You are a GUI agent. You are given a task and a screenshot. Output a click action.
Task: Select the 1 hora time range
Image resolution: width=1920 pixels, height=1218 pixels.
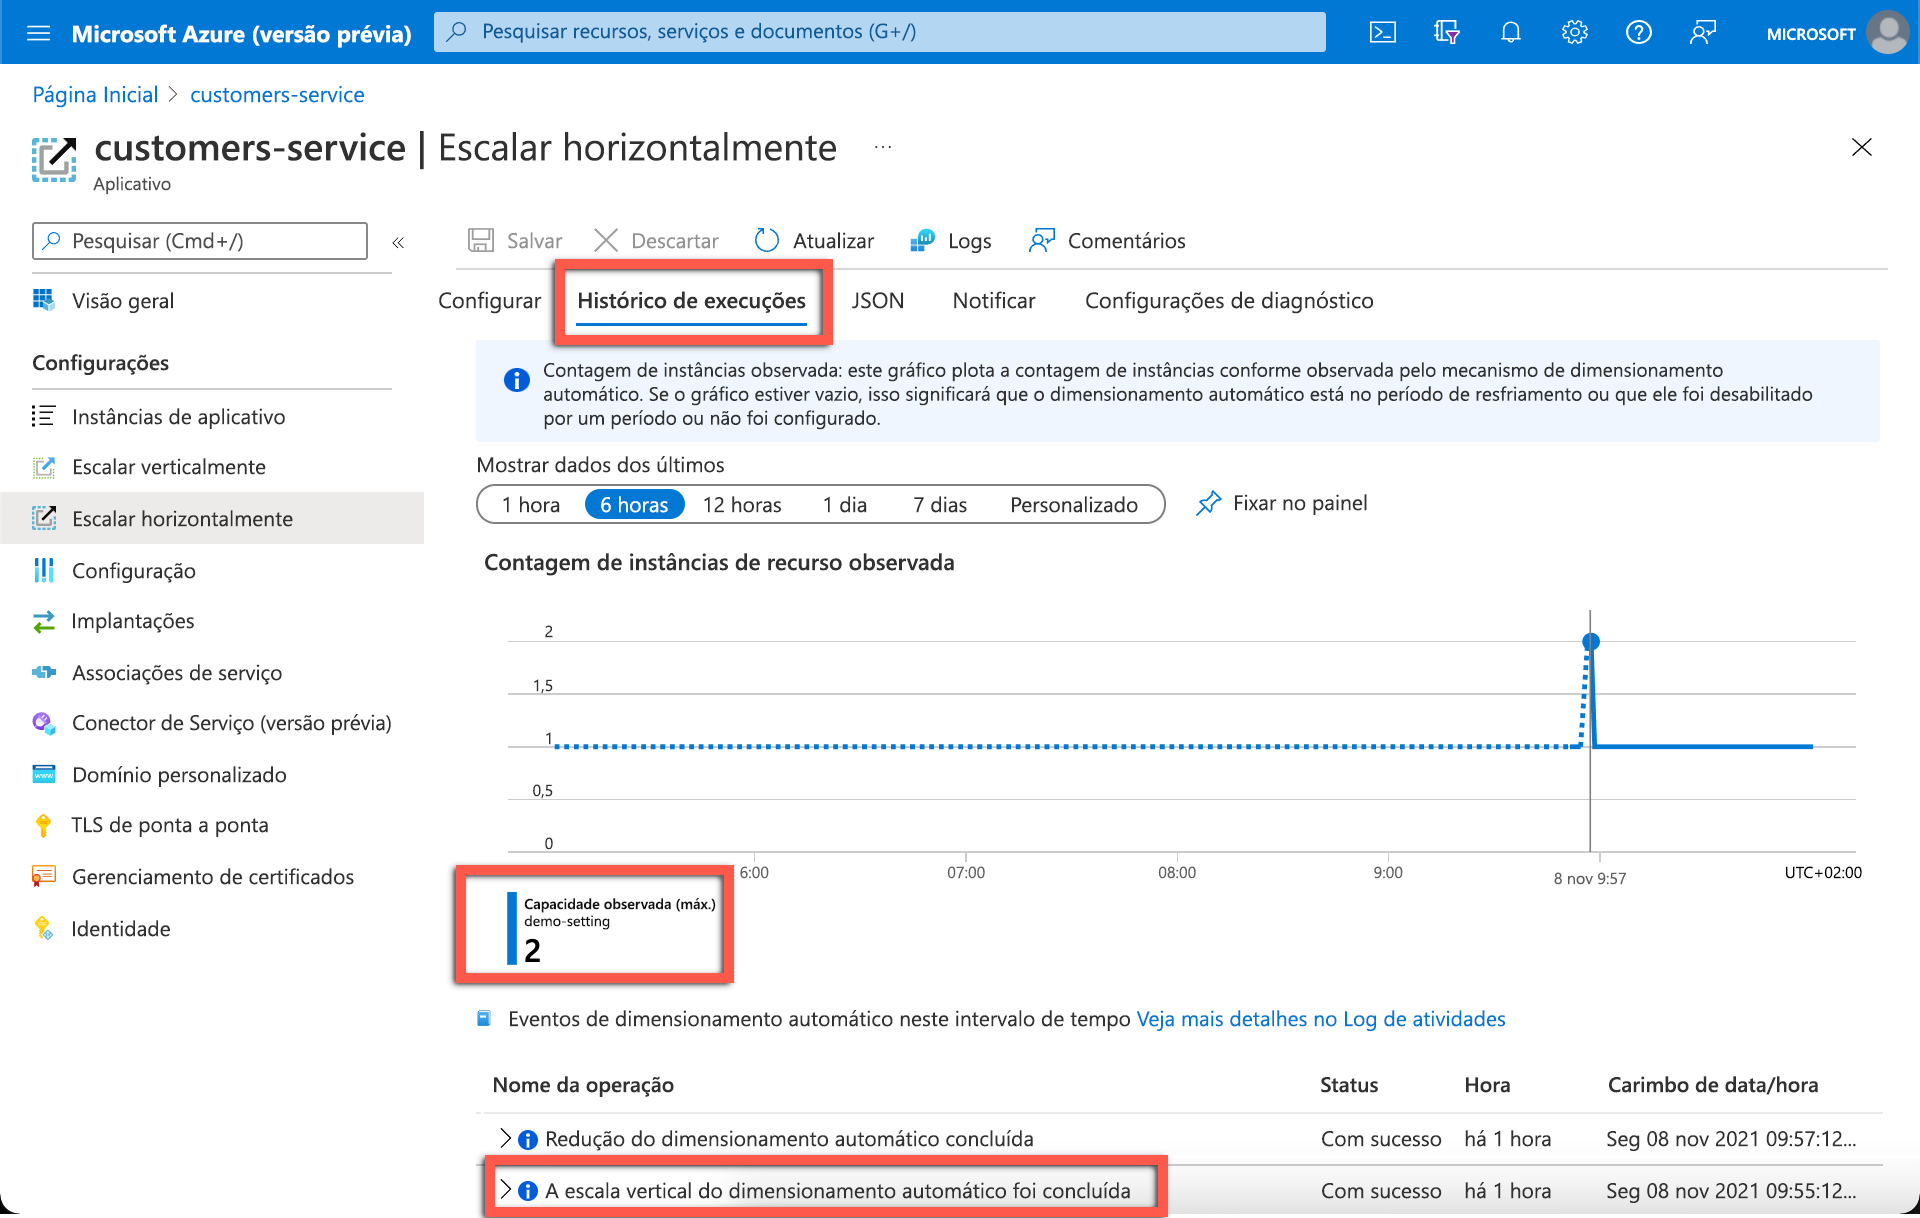point(531,505)
